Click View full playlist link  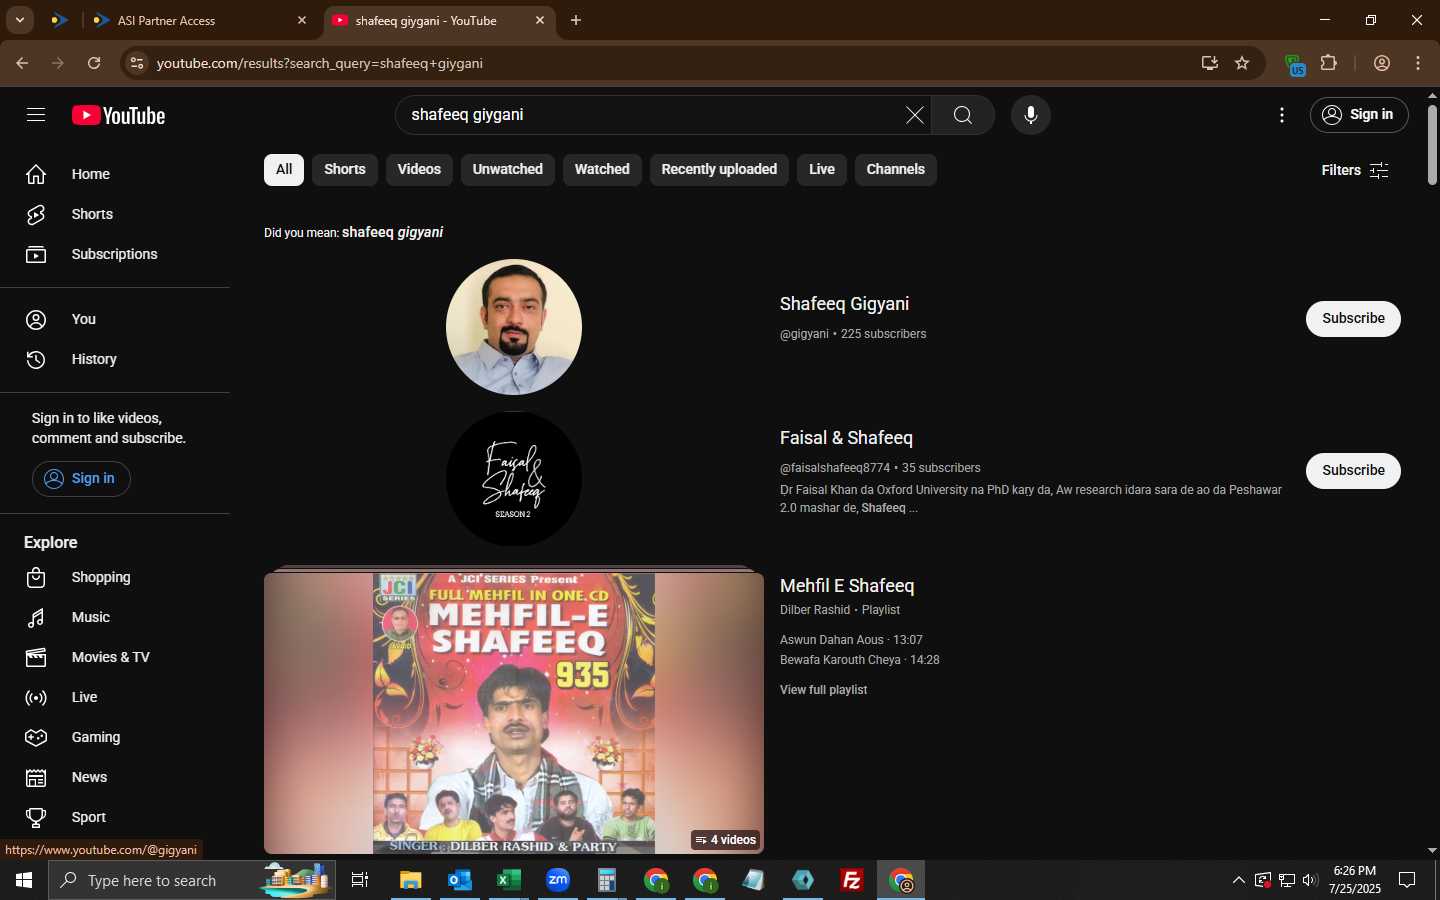click(823, 690)
